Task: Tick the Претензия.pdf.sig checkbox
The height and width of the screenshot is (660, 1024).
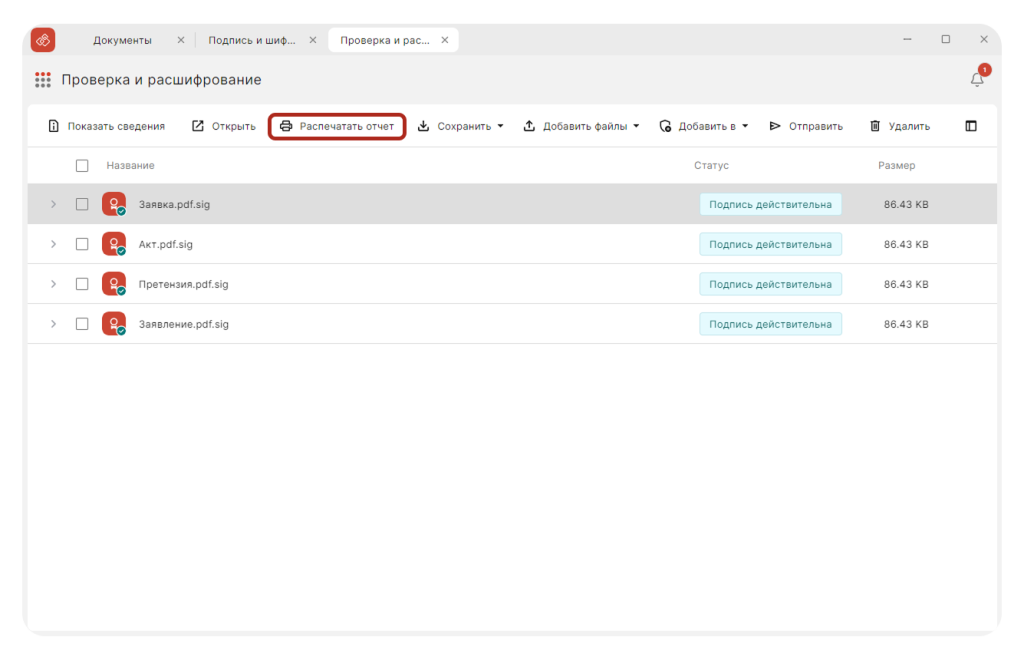Action: click(82, 284)
